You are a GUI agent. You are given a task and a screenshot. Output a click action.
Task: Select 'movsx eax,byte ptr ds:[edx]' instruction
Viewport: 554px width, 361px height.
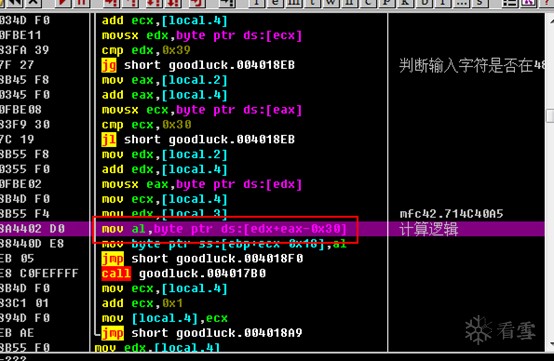(x=202, y=184)
